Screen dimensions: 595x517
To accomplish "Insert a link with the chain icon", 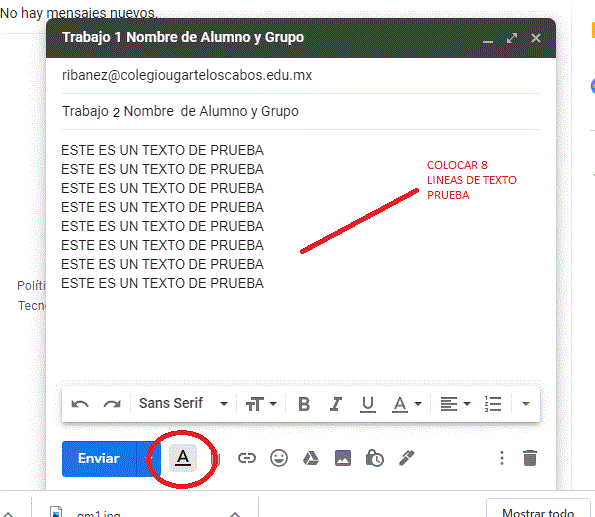I will pyautogui.click(x=247, y=458).
